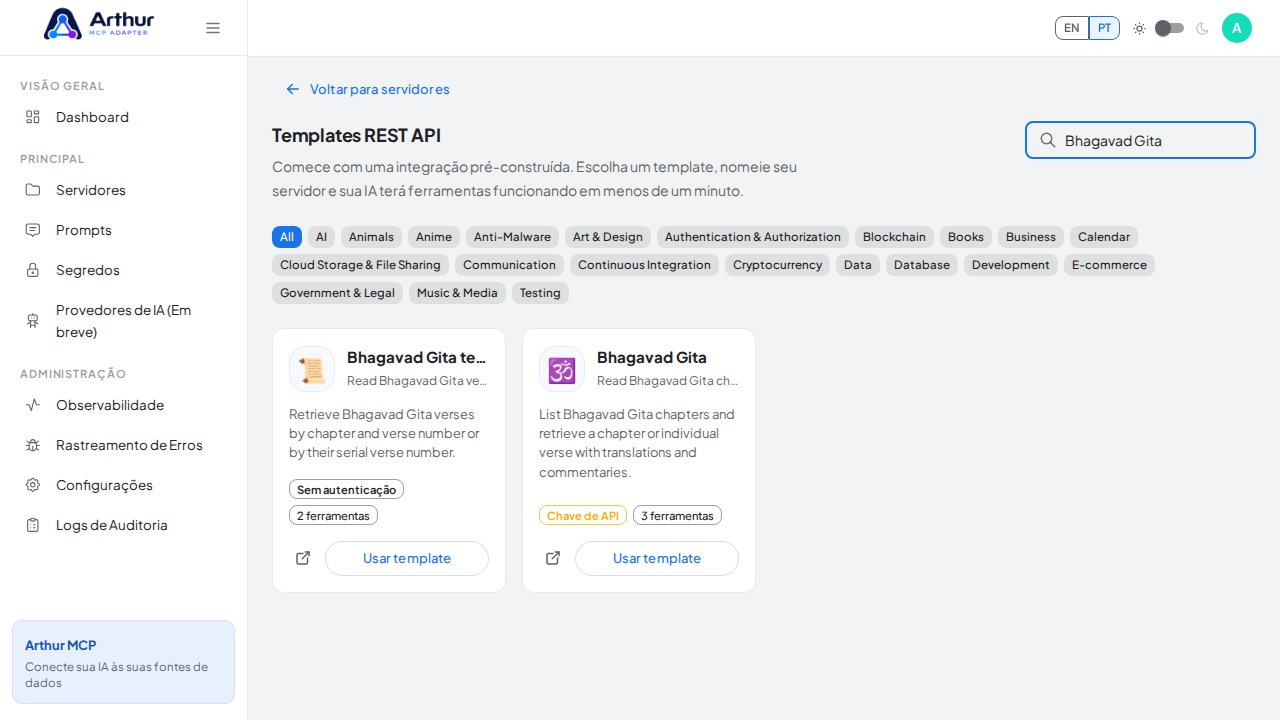1280x720 pixels.
Task: Filter templates by Animals category
Action: tap(371, 237)
